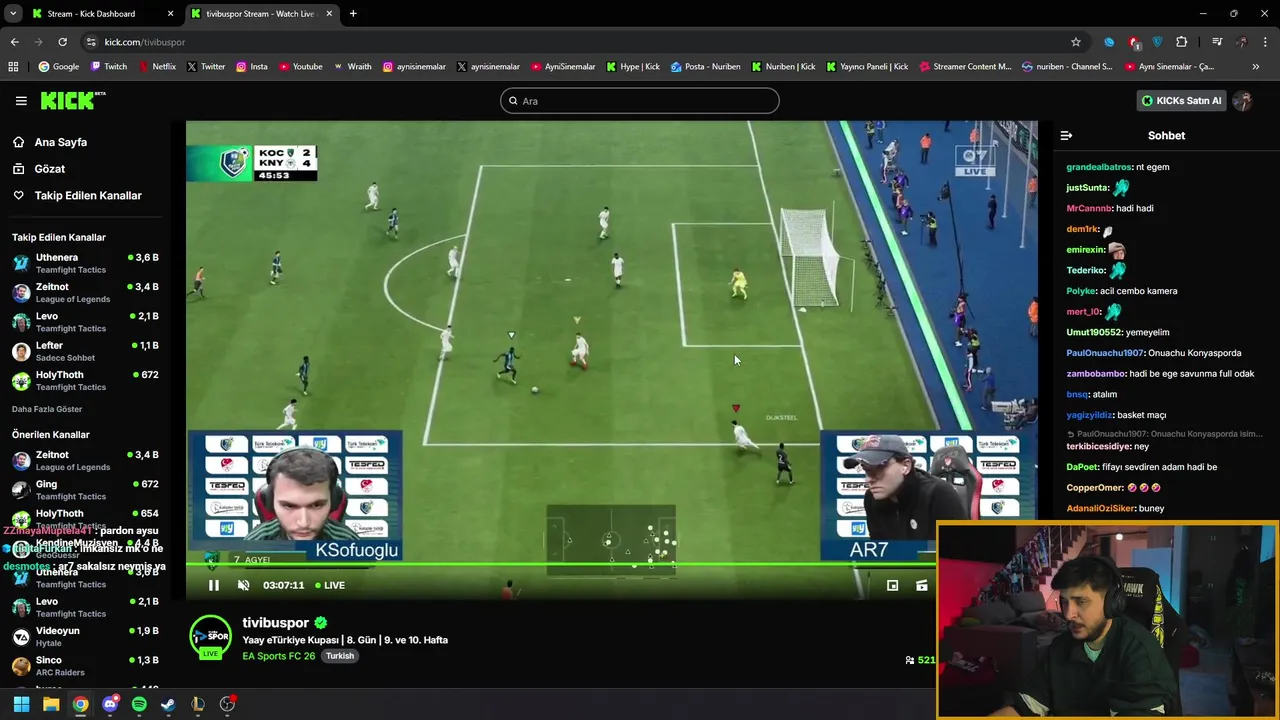Open Takip Edilen Kanallar page
1280x720 pixels.
(x=87, y=195)
